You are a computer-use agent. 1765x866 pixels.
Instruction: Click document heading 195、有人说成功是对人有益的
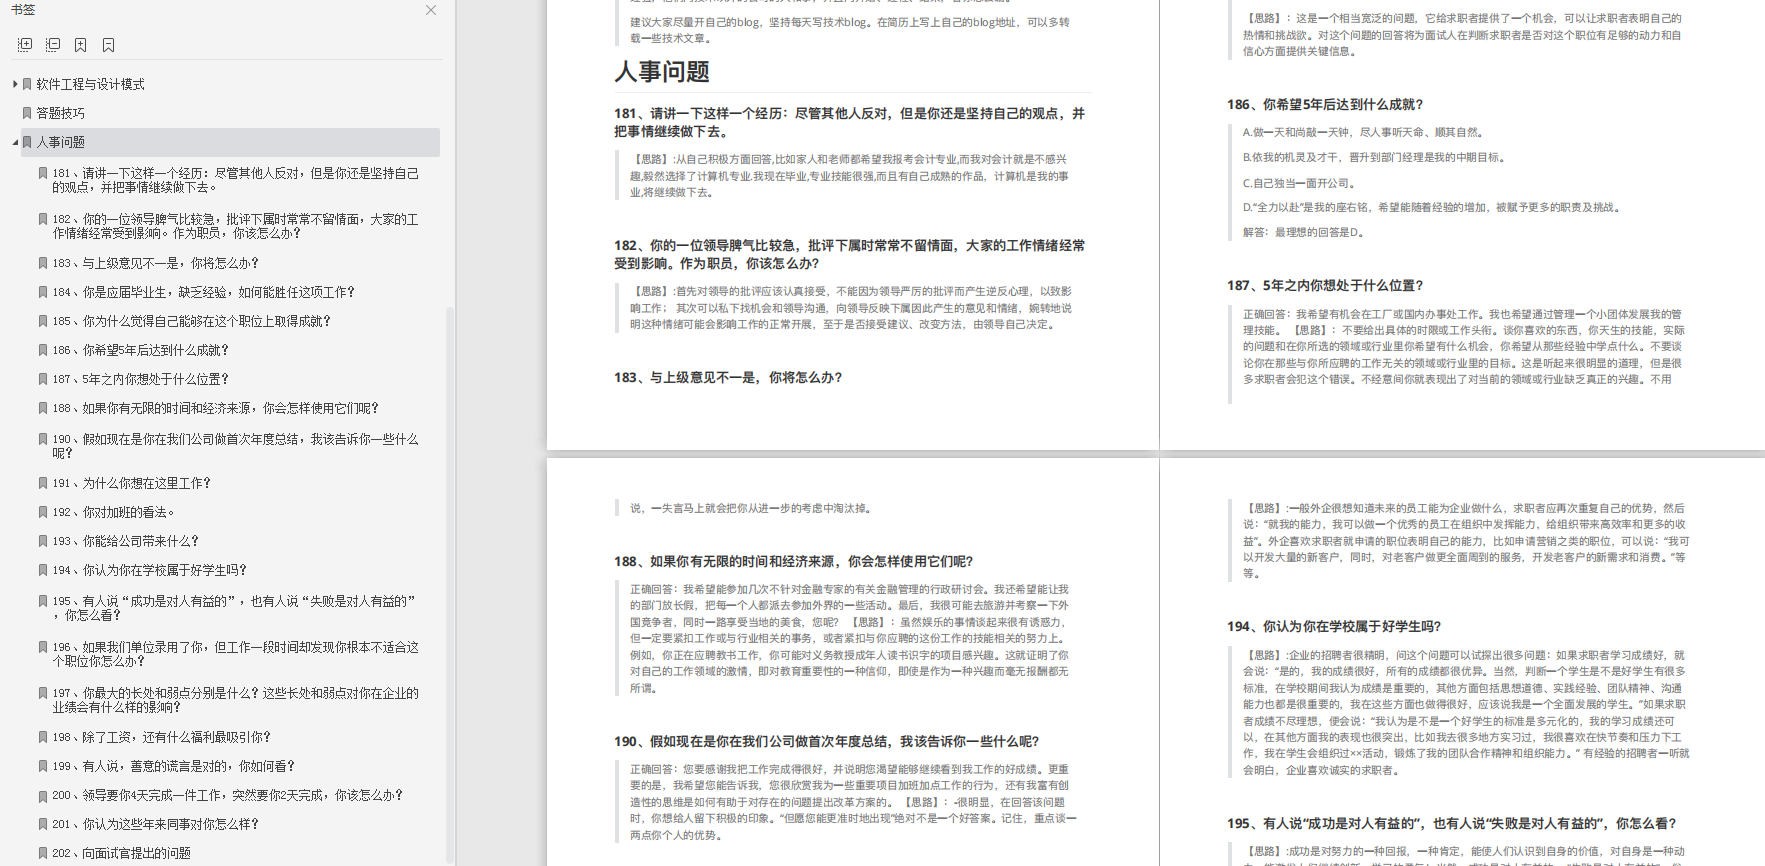tap(1452, 823)
